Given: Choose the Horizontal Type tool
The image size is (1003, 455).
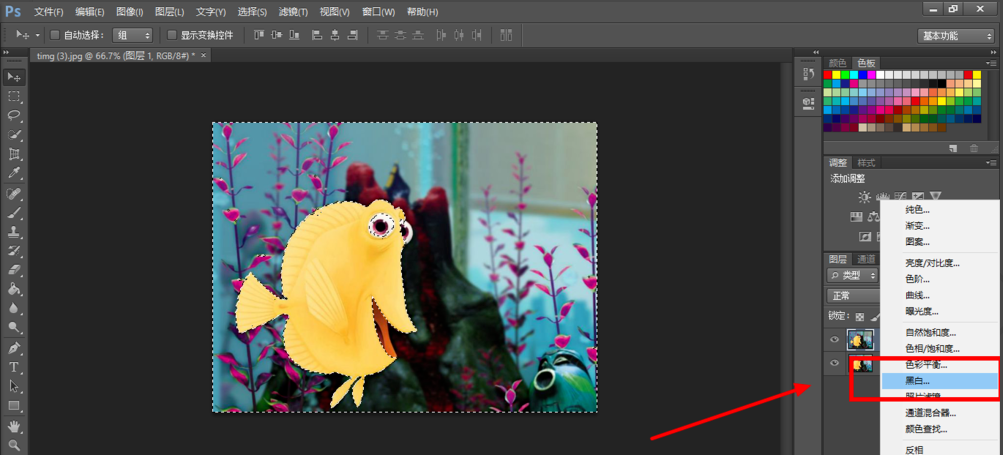Looking at the screenshot, I should 15,367.
